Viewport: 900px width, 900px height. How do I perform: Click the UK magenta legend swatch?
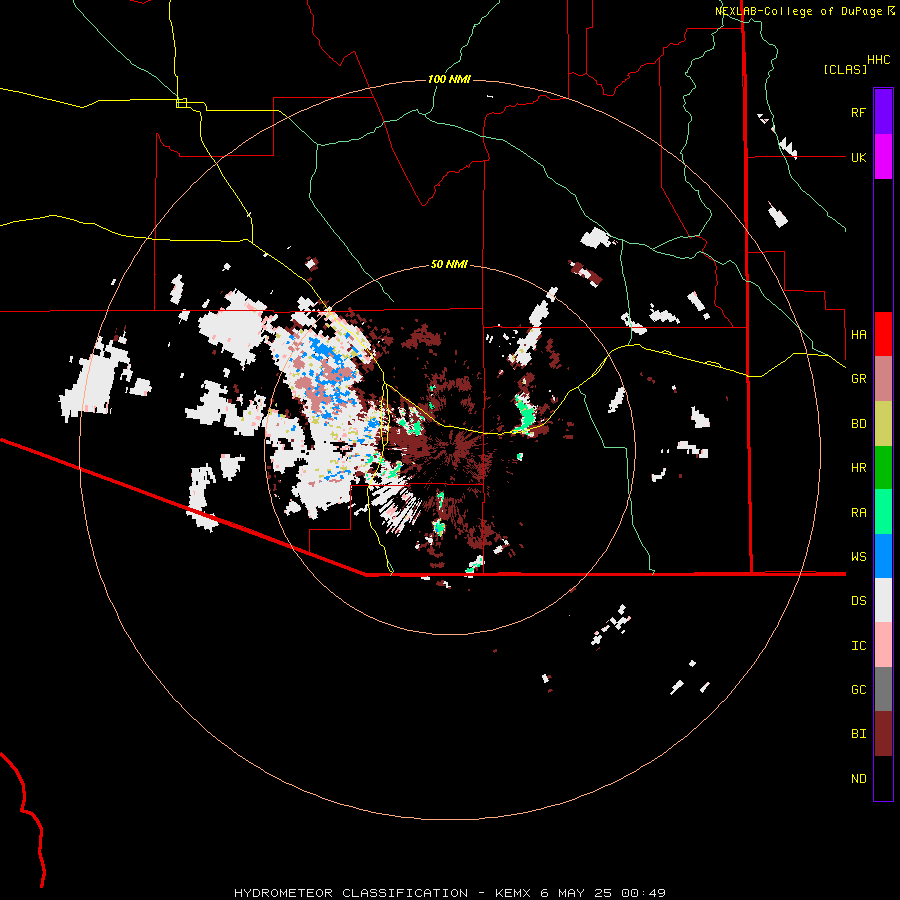pyautogui.click(x=883, y=157)
